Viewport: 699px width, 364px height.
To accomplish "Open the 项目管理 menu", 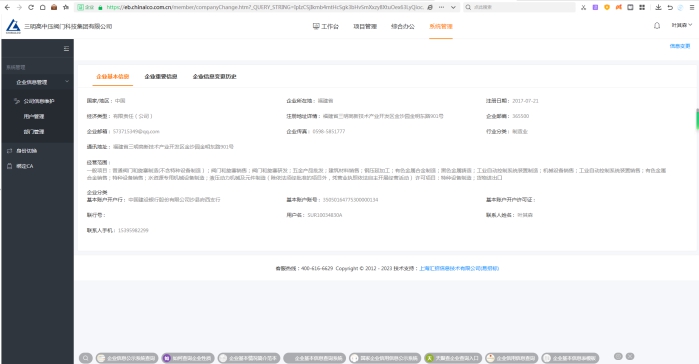I will 365,26.
